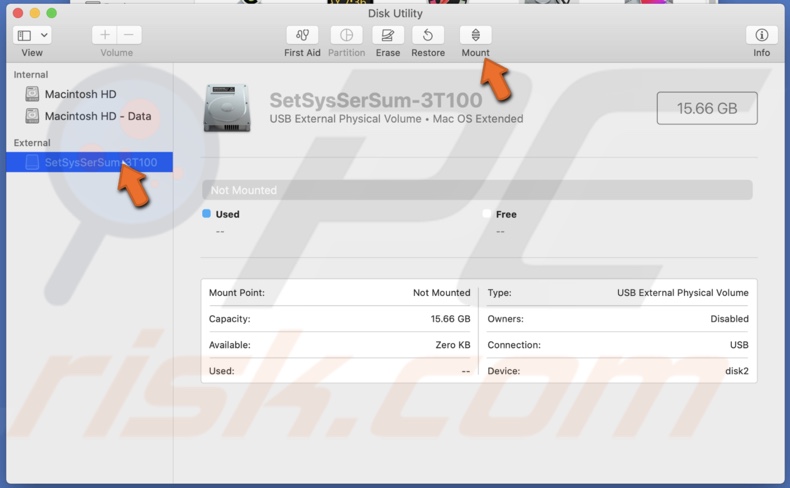Open the View sidebar dropdown
The height and width of the screenshot is (488, 790).
point(32,36)
